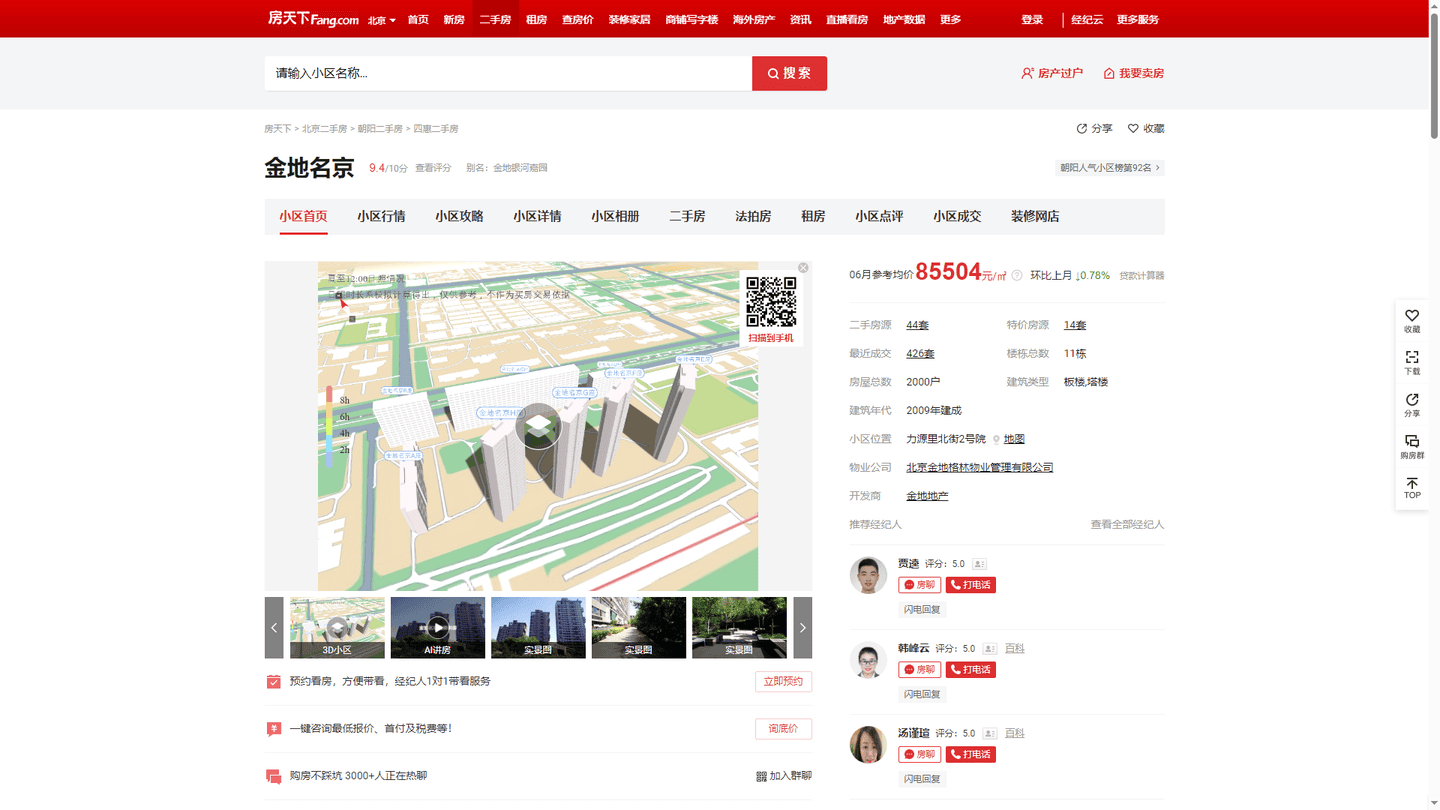1440x810 pixels.
Task: Click the QR code 扫描到手机
Action: click(771, 309)
